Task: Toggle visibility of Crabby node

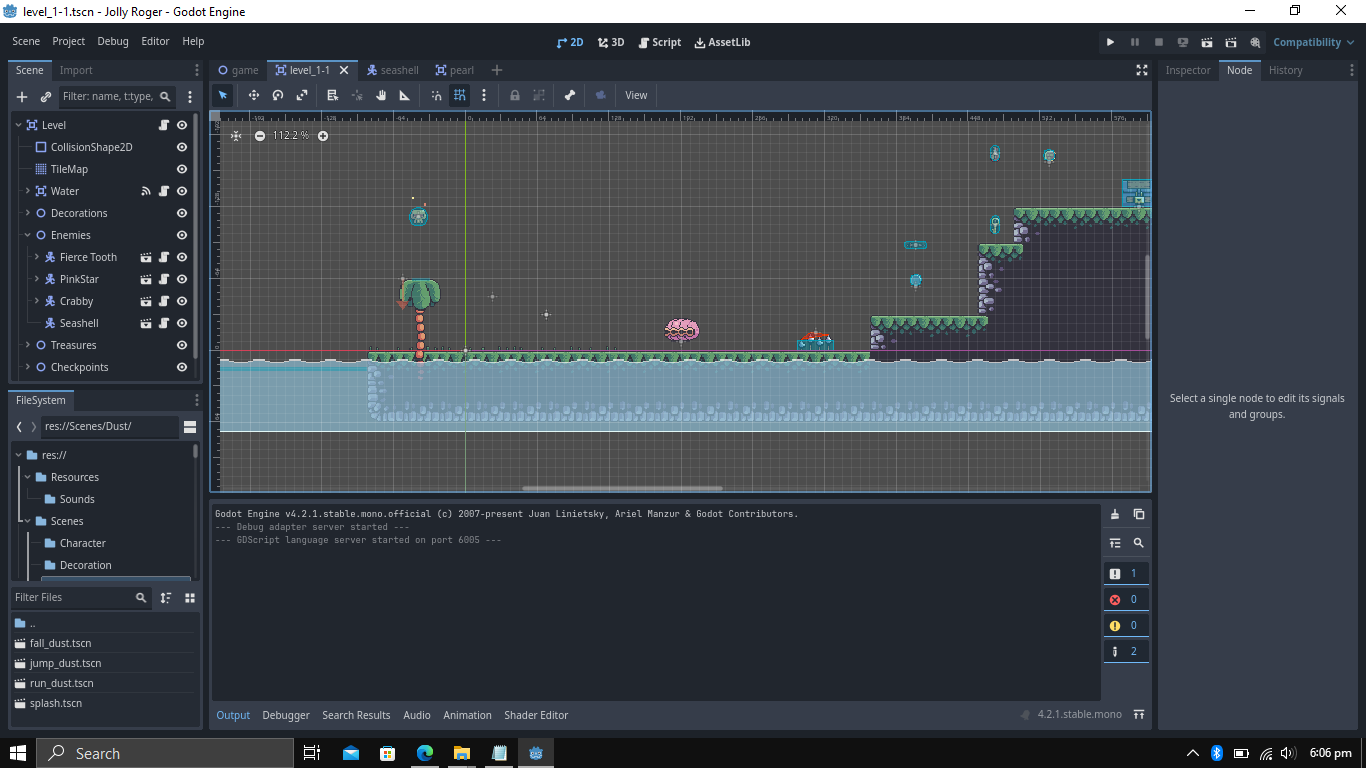Action: pos(182,301)
